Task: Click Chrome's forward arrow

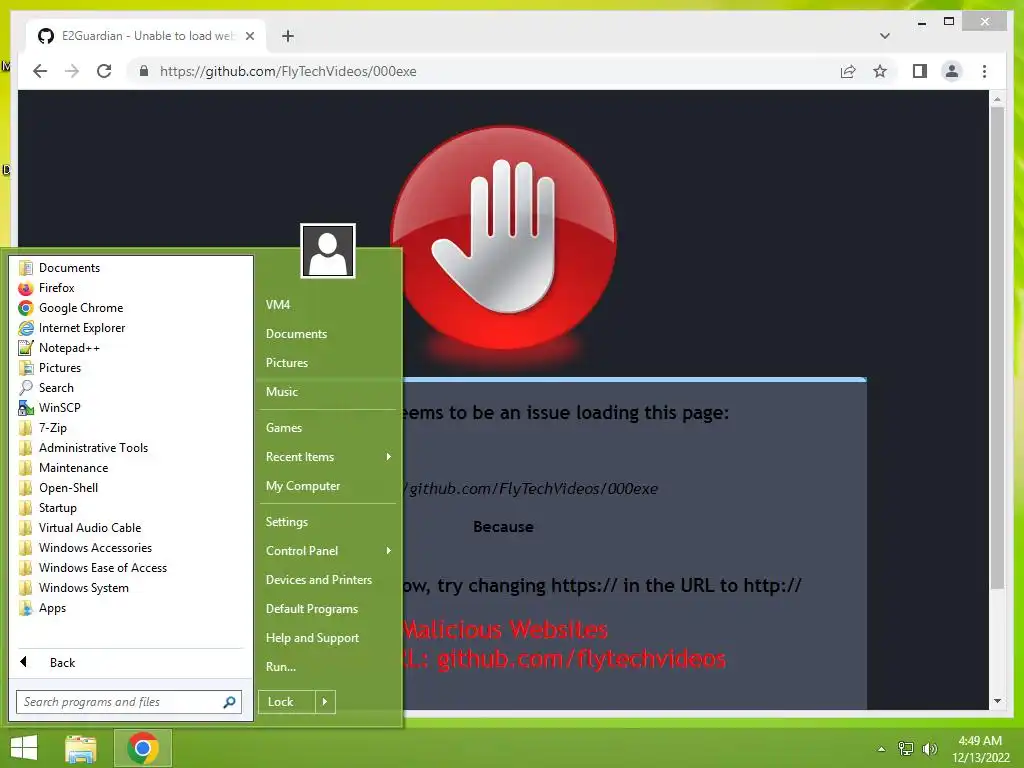Action: point(72,71)
